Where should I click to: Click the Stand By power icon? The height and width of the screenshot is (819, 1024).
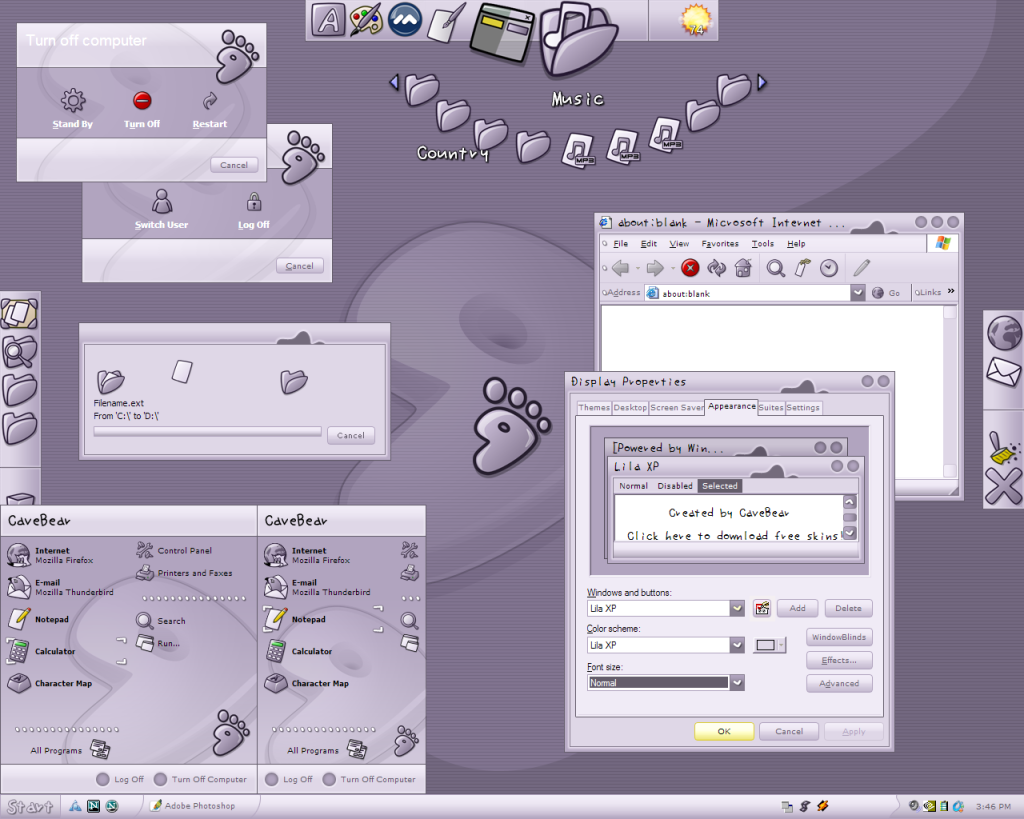point(73,101)
